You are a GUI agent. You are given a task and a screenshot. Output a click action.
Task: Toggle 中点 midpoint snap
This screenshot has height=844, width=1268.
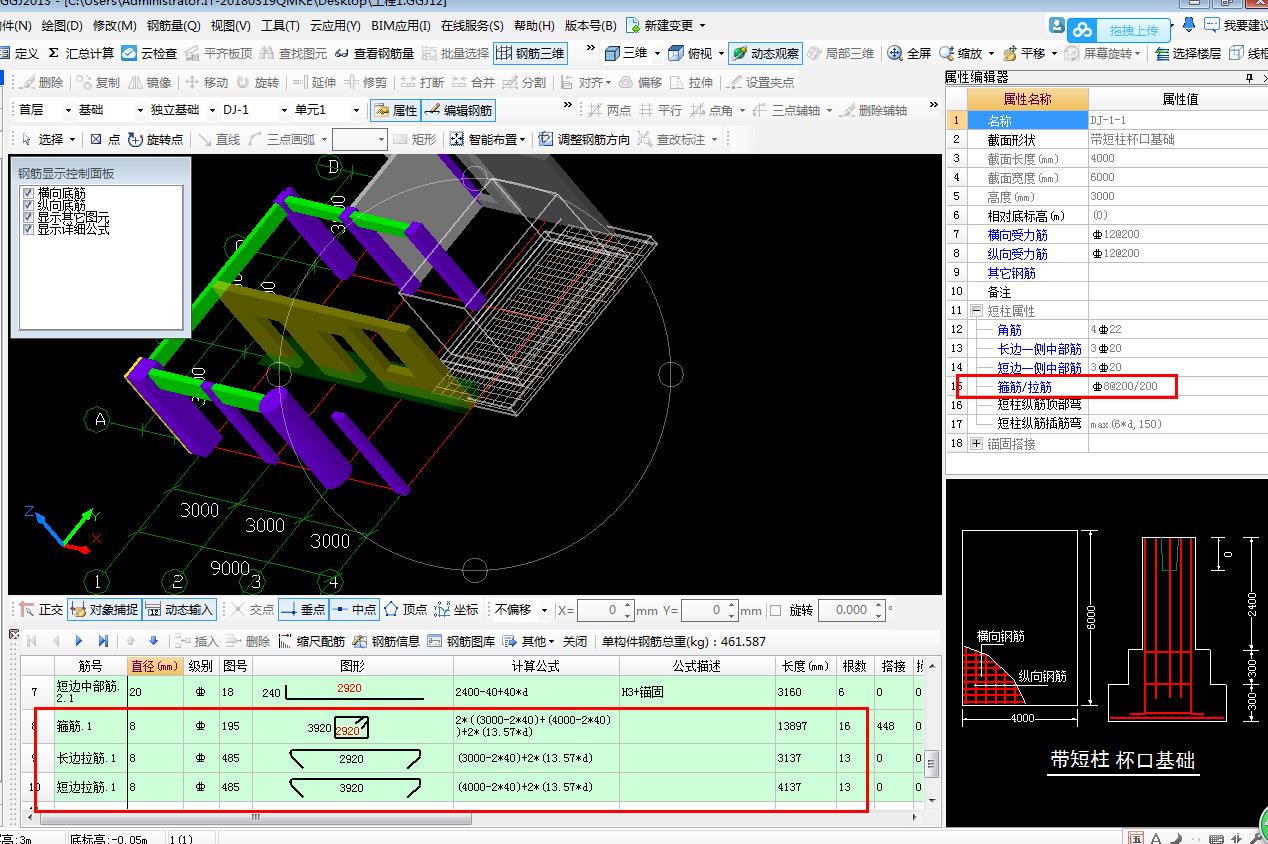[354, 609]
